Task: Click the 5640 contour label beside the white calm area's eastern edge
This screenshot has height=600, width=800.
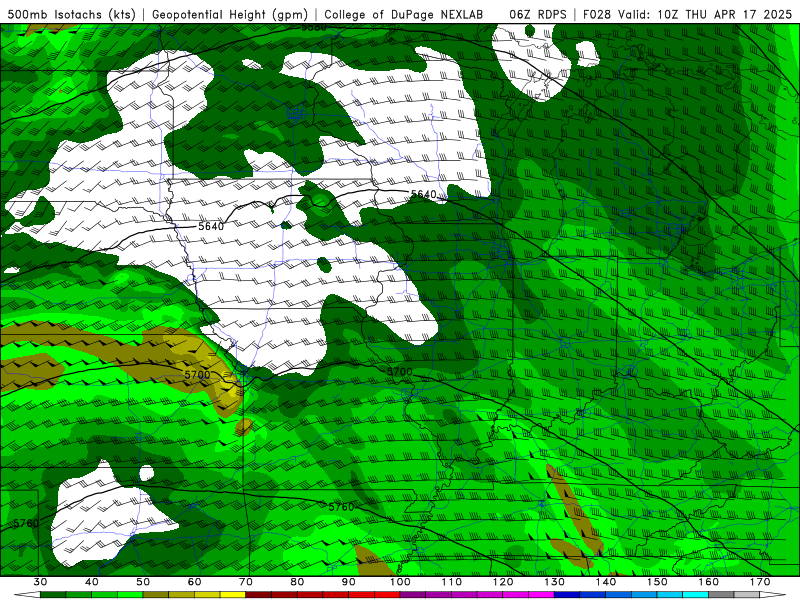Action: (x=423, y=194)
